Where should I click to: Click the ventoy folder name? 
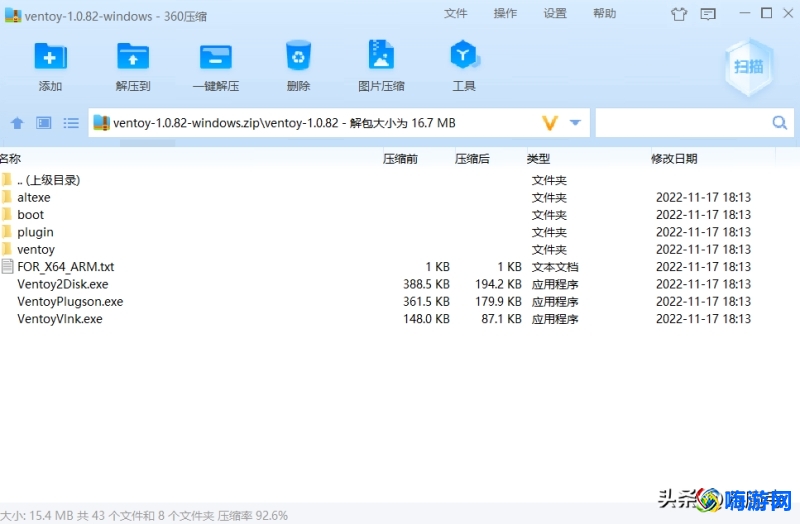pyautogui.click(x=36, y=249)
